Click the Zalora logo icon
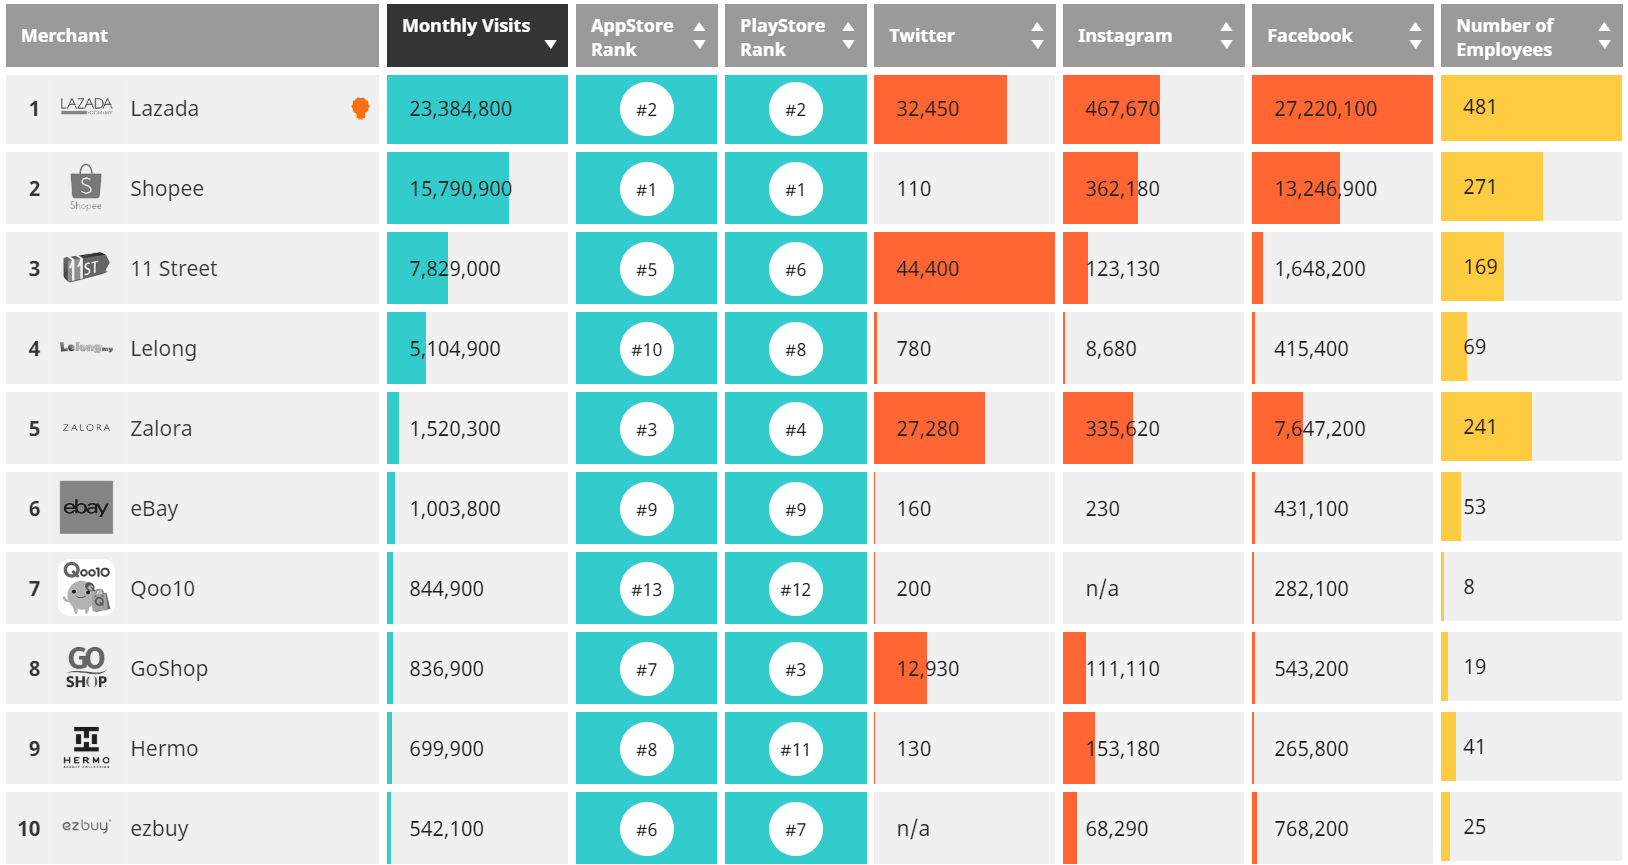Screen dimensions: 1628x865 coord(86,428)
